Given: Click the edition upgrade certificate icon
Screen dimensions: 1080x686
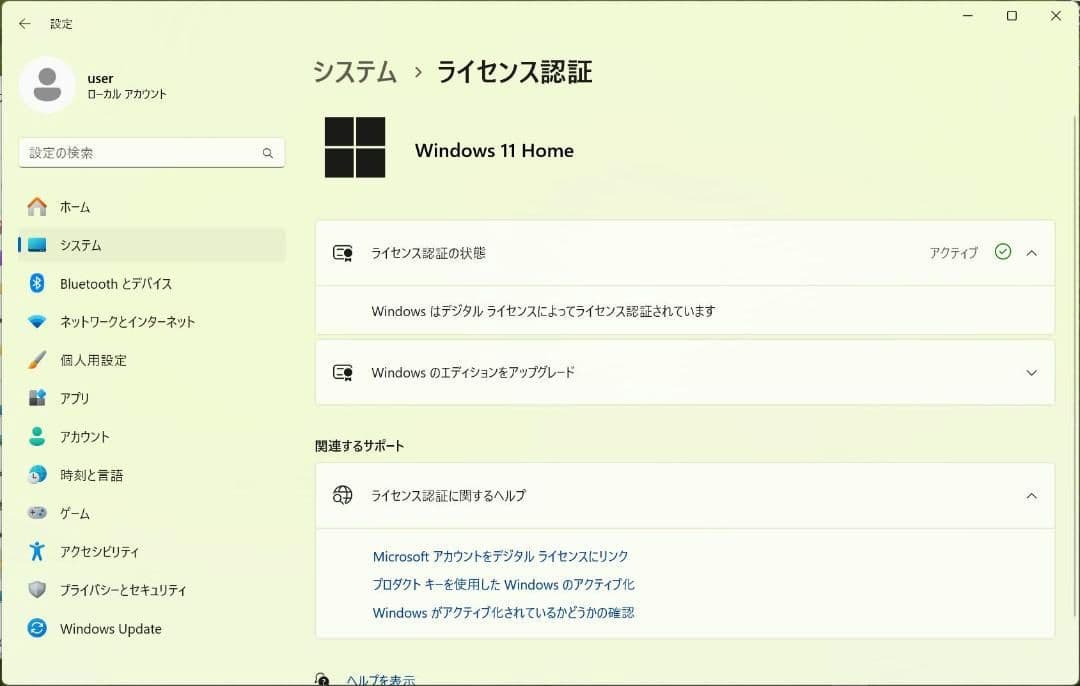Looking at the screenshot, I should pos(342,373).
